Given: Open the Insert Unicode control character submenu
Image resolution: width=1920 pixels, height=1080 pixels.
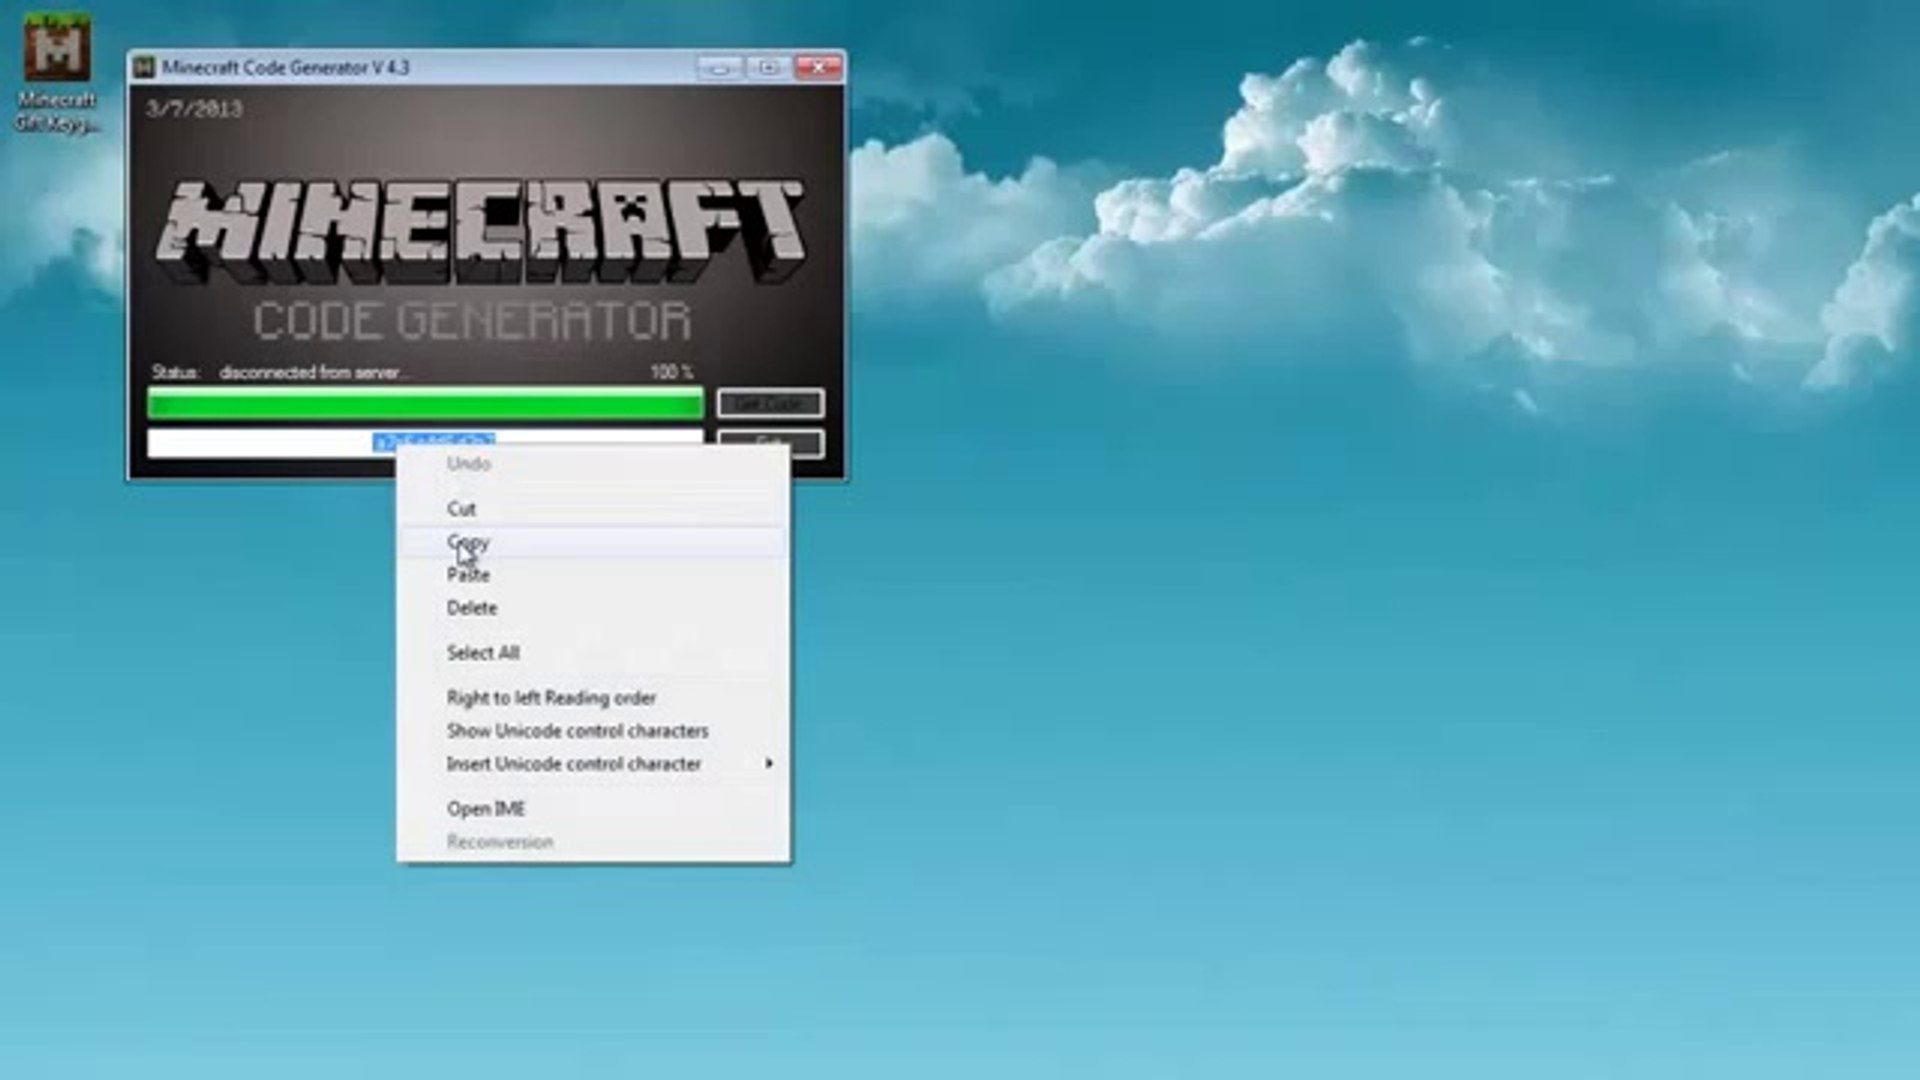Looking at the screenshot, I should pos(573,764).
